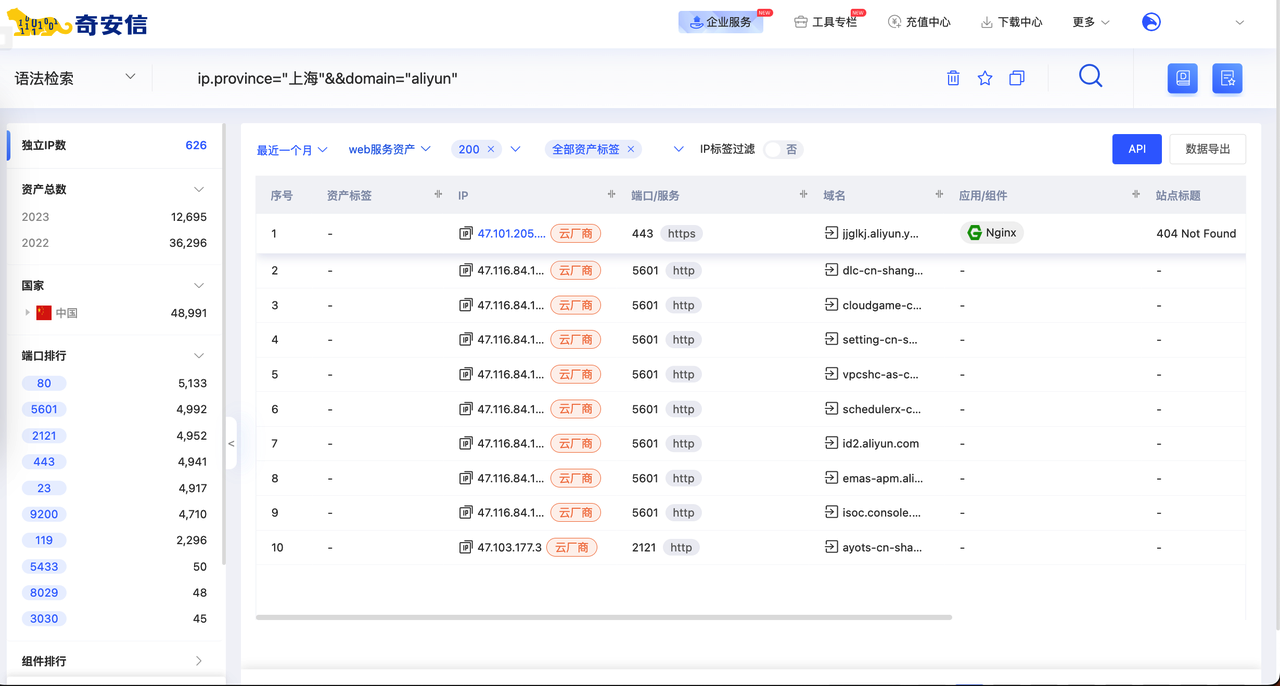Open domain link icon for id2.aliyun.com
The width and height of the screenshot is (1280, 686).
tap(831, 443)
